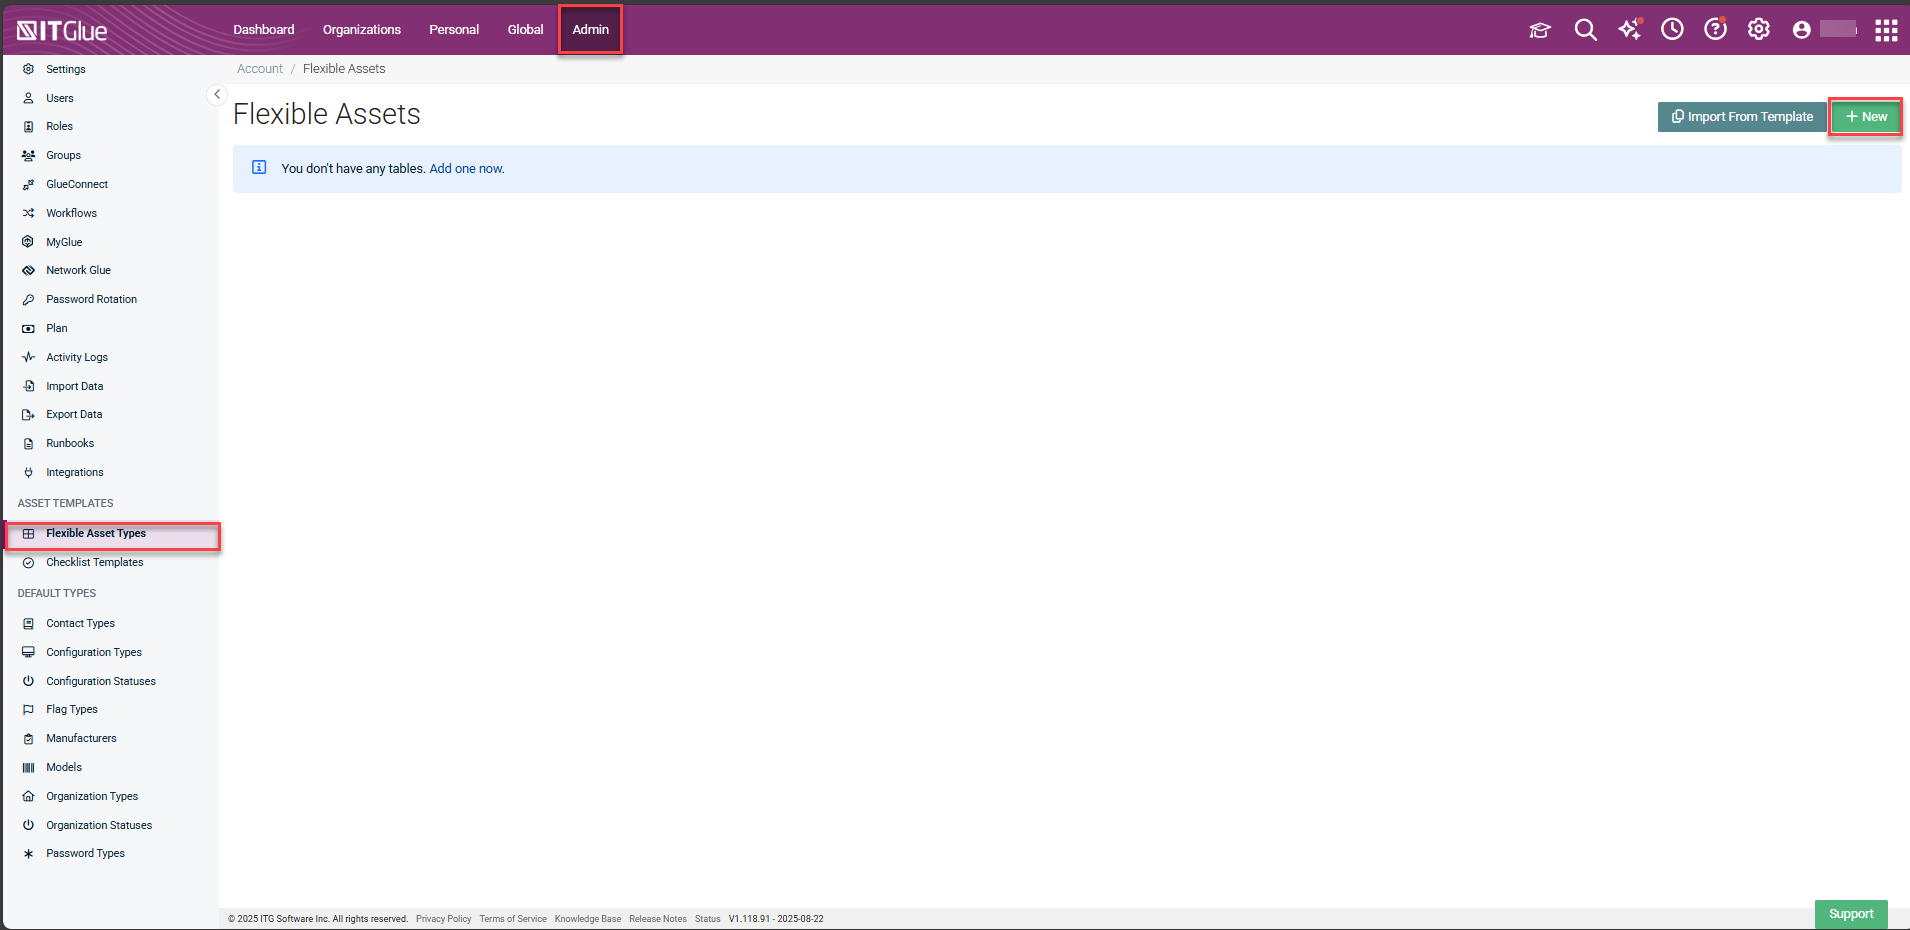Open the Plan page
Screen dimensions: 1910x930
(x=57, y=328)
